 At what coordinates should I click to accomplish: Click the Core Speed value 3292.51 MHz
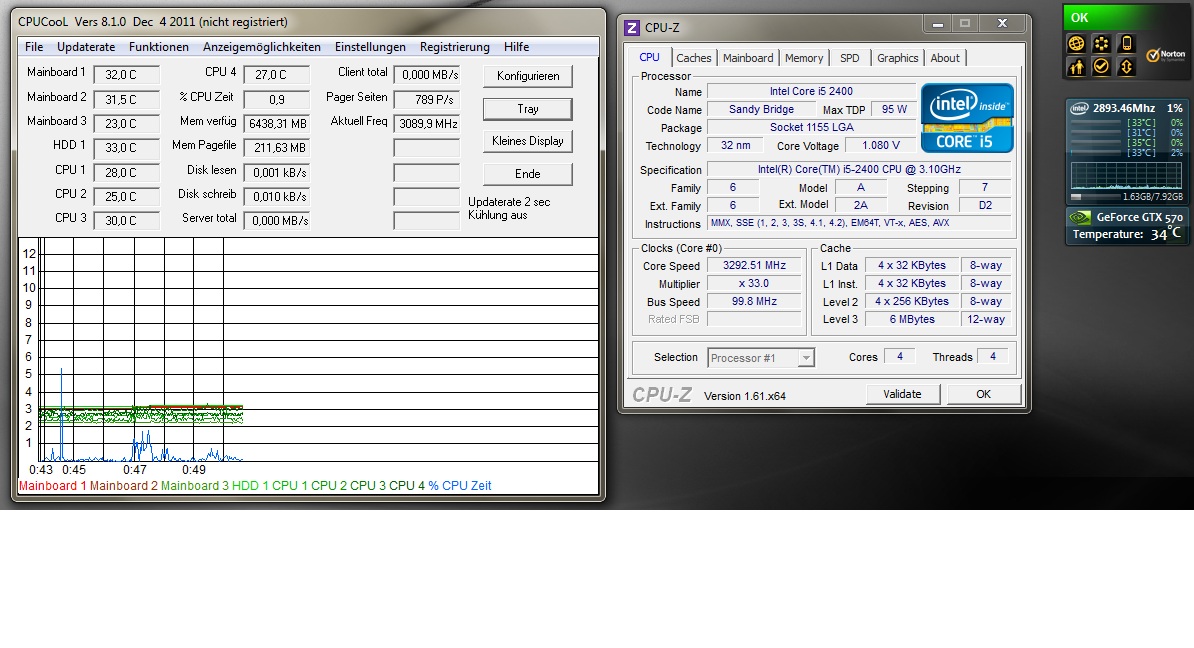(x=754, y=266)
